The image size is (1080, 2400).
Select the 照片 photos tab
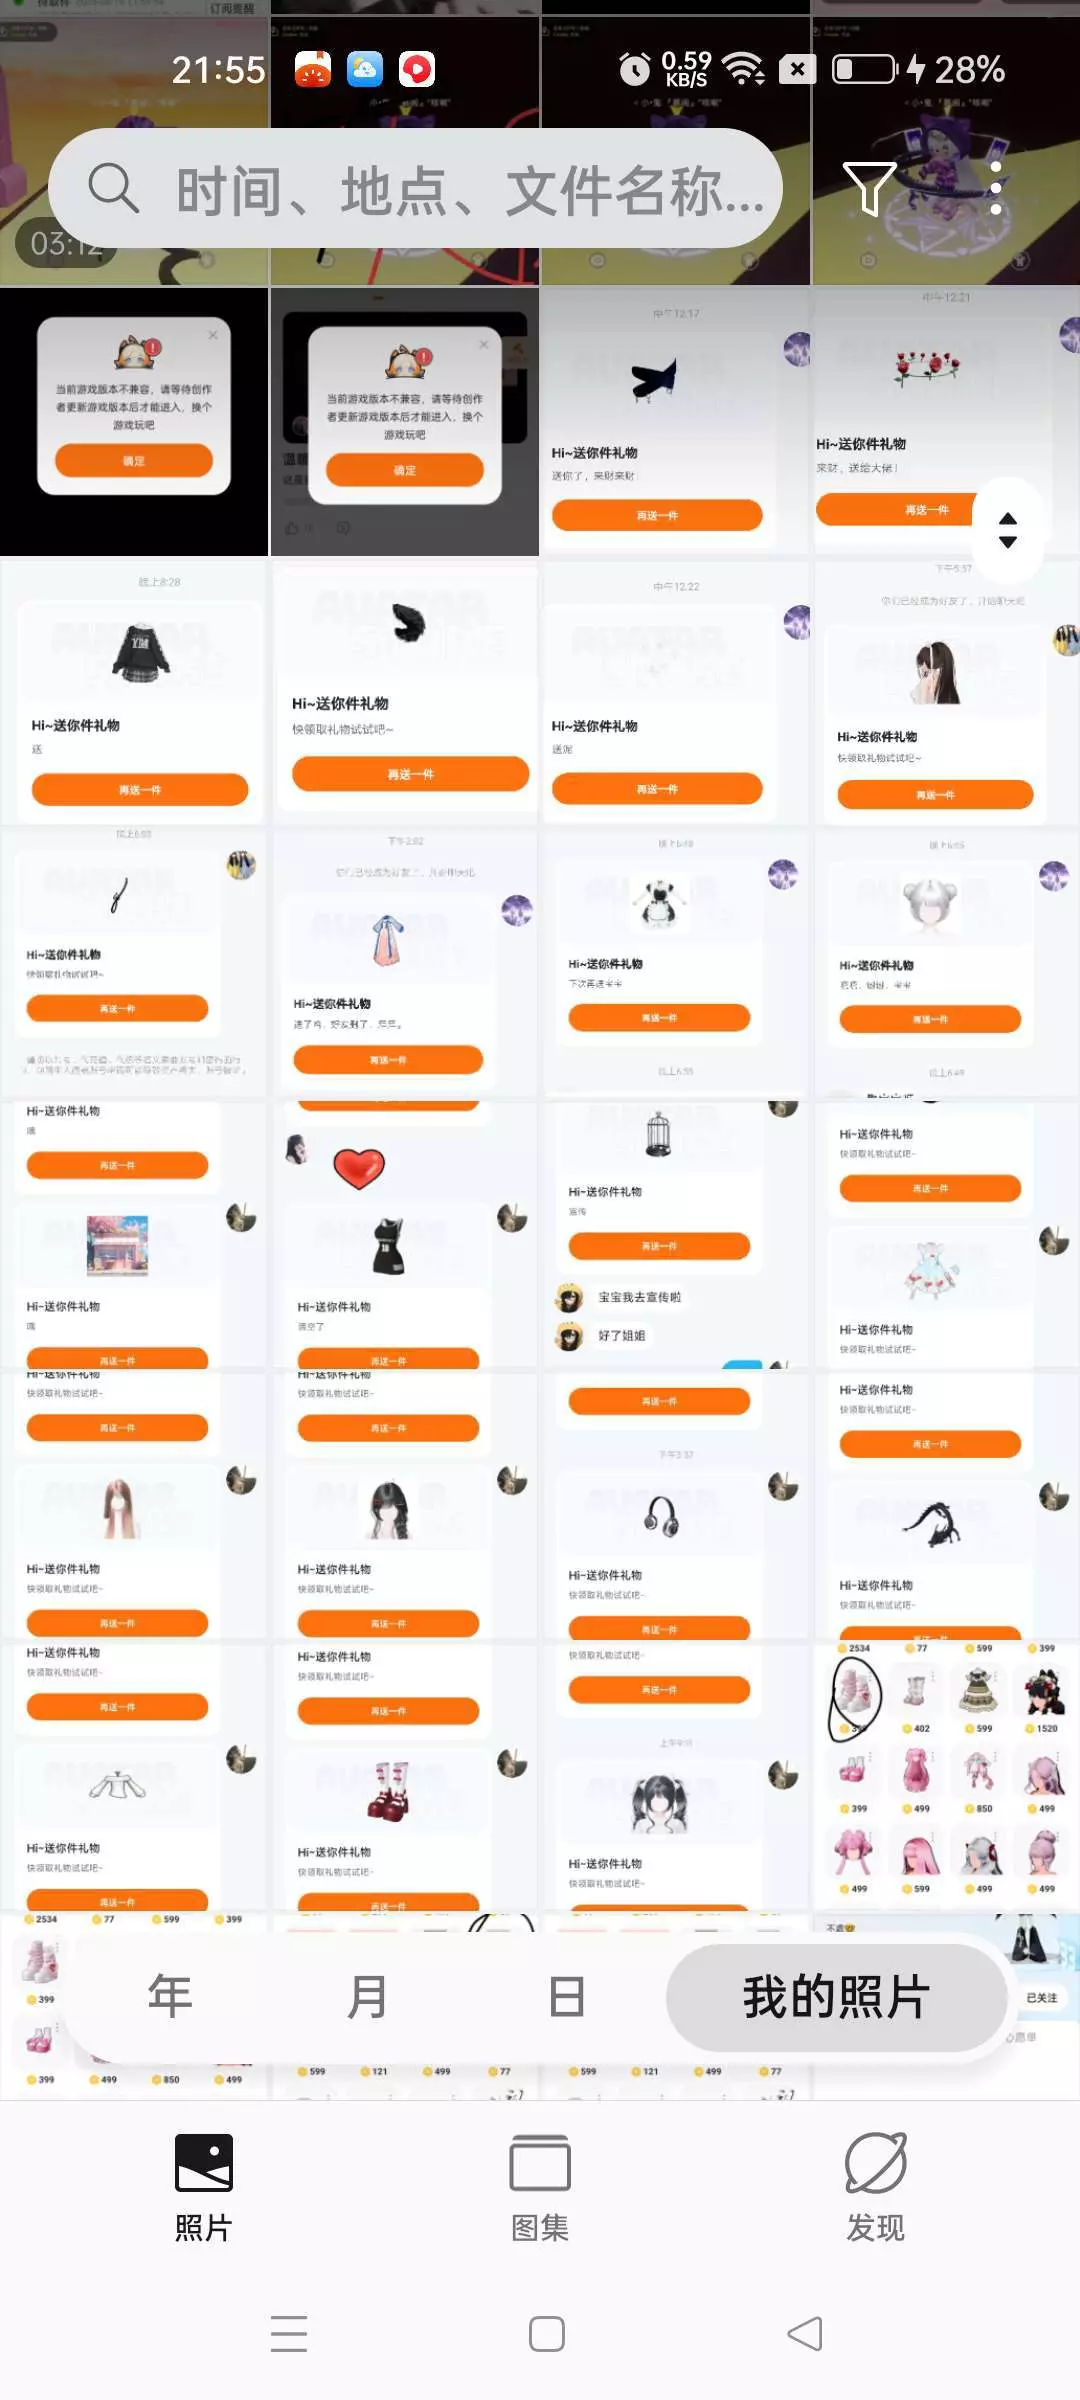coord(203,2188)
